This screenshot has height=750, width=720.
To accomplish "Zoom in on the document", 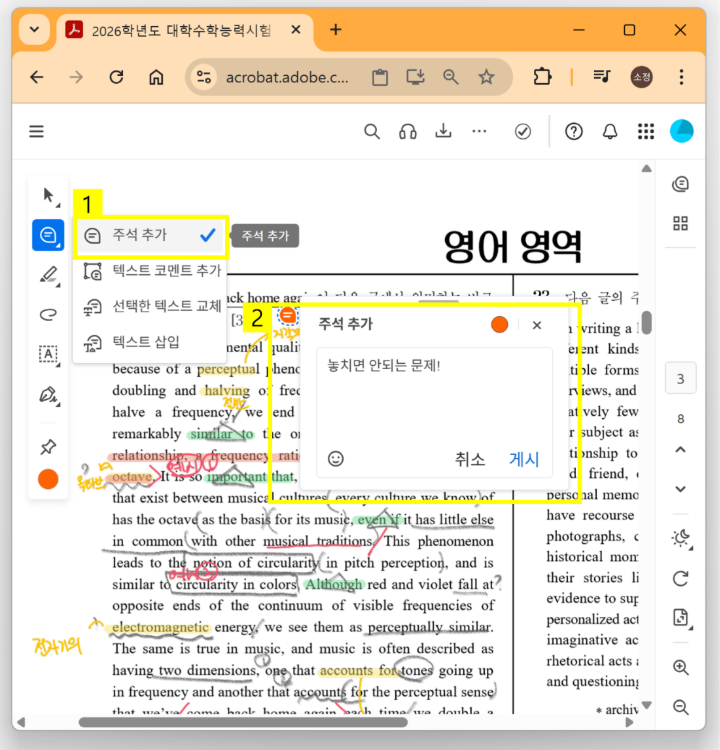I will 680,667.
